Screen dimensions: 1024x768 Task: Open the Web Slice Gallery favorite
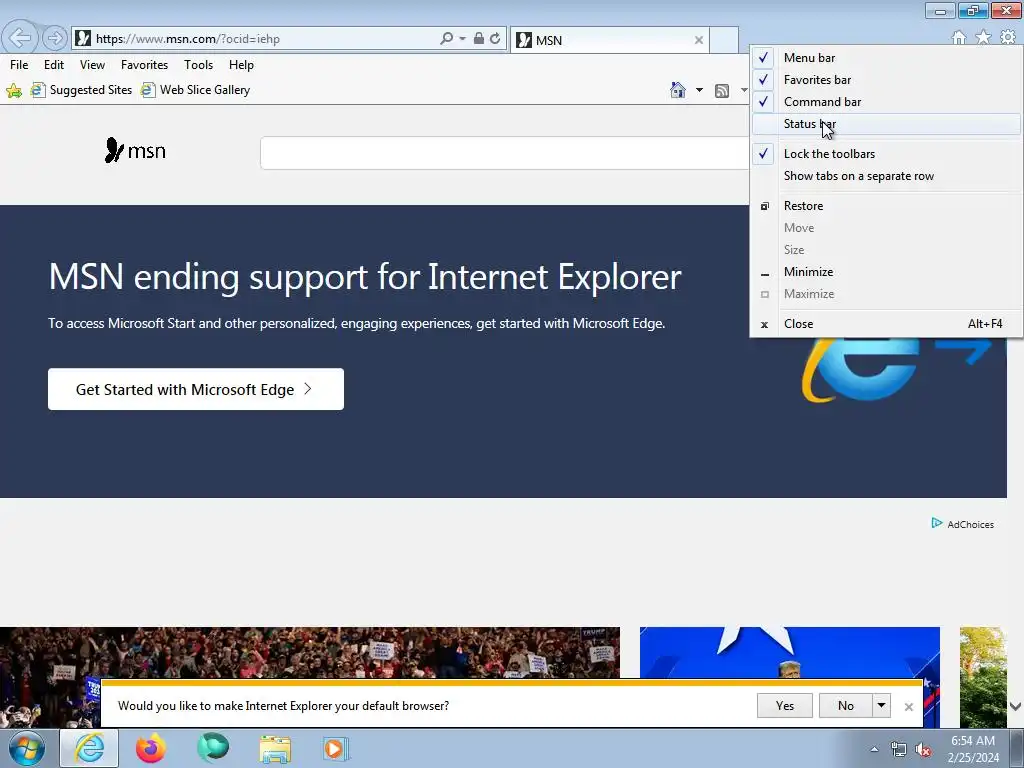[x=195, y=90]
